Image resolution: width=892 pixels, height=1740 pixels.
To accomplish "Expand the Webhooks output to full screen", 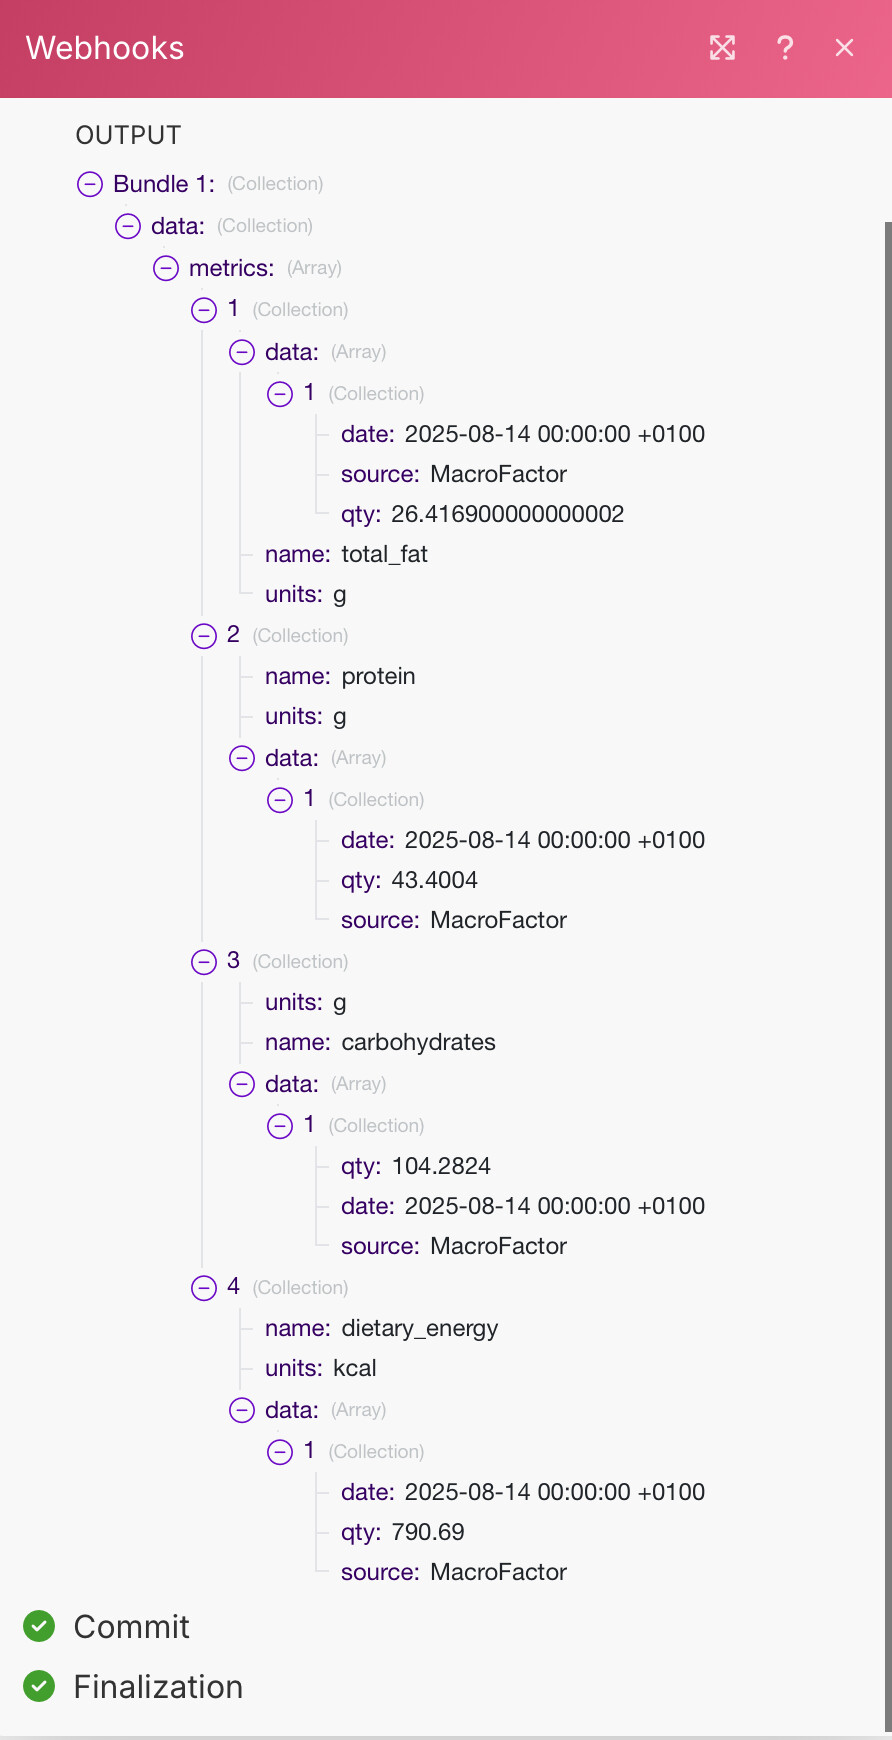I will coord(722,48).
